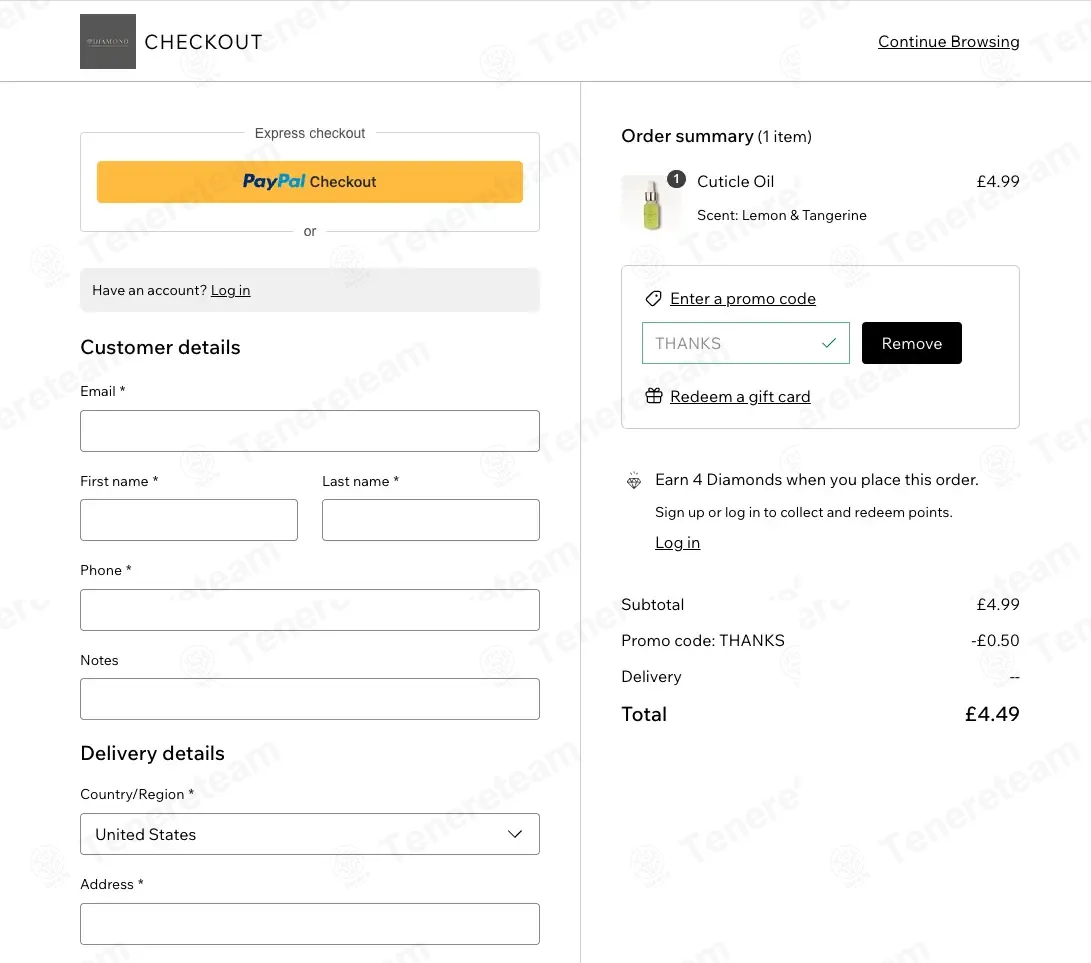
Task: Open the Continue Browsing link
Action: [948, 42]
